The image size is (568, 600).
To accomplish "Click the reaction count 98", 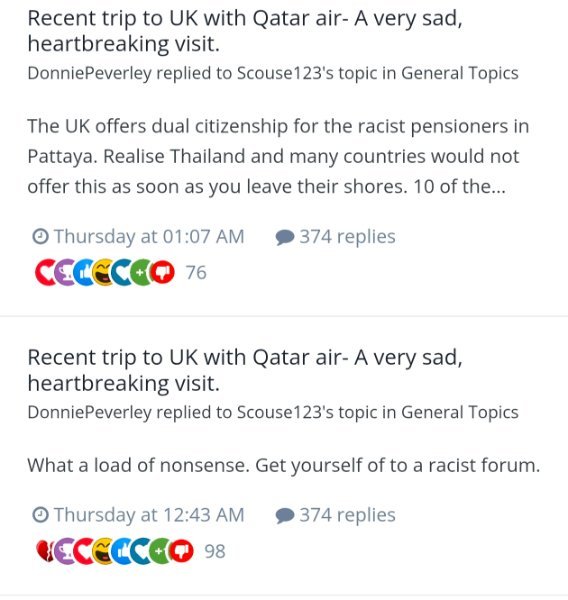I will (x=215, y=551).
